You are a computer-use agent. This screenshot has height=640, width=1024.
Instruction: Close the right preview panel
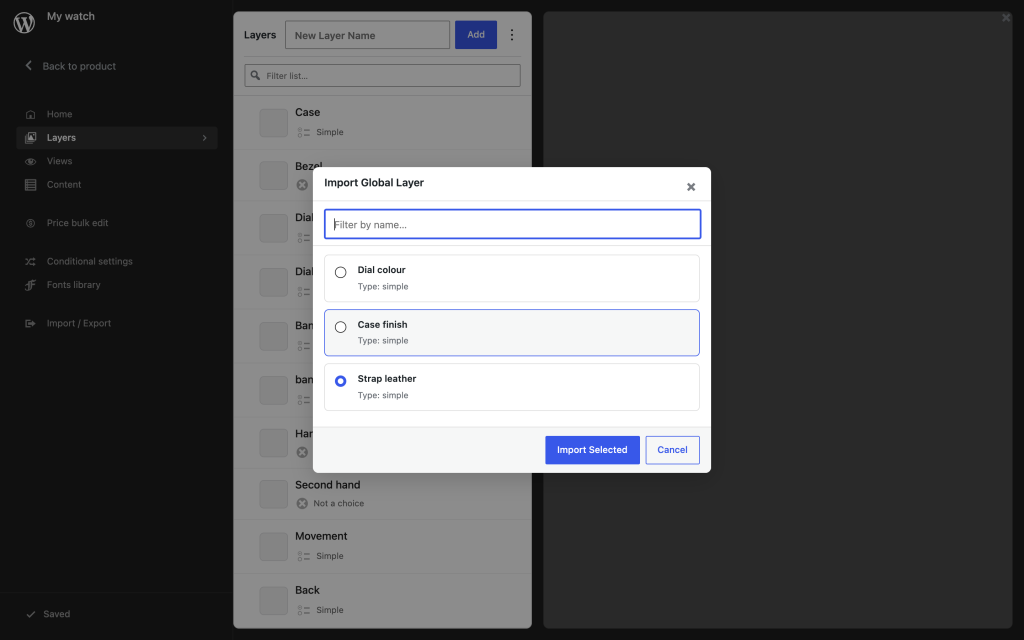coord(1006,18)
